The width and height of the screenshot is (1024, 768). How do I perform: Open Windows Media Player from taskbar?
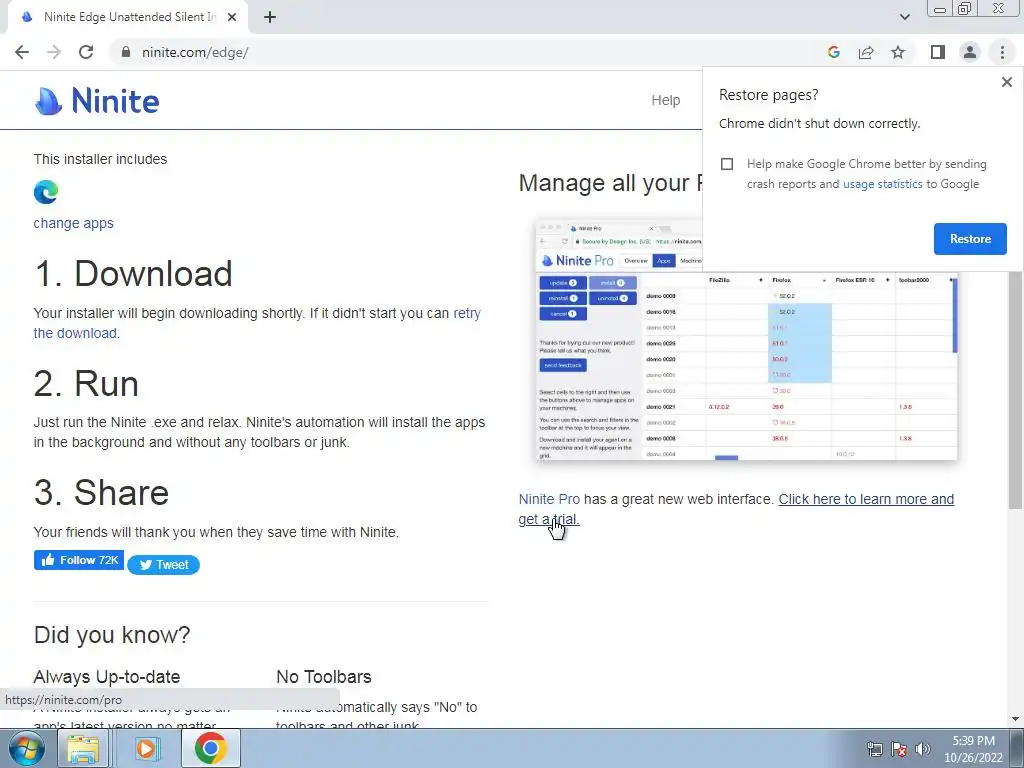(x=147, y=748)
